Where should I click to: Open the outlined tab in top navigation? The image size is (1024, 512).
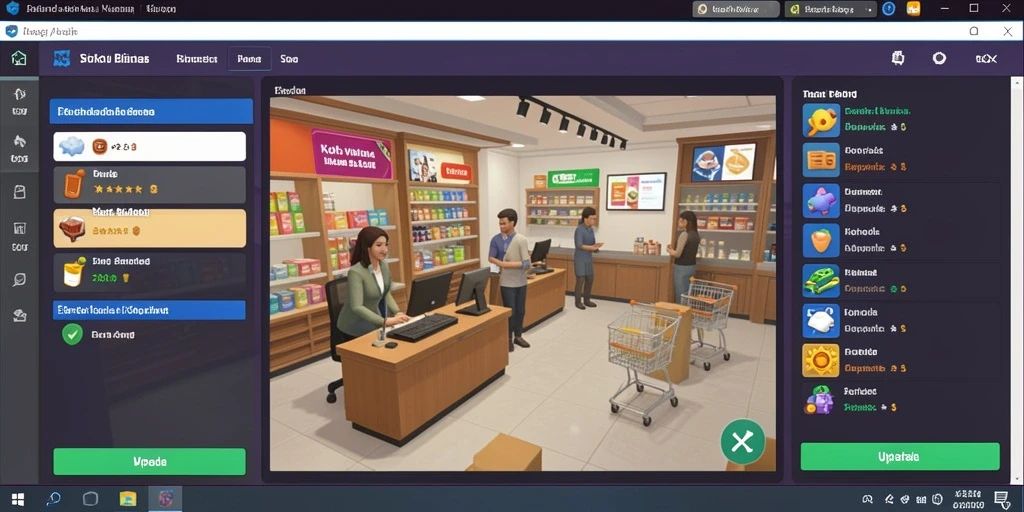pyautogui.click(x=249, y=59)
